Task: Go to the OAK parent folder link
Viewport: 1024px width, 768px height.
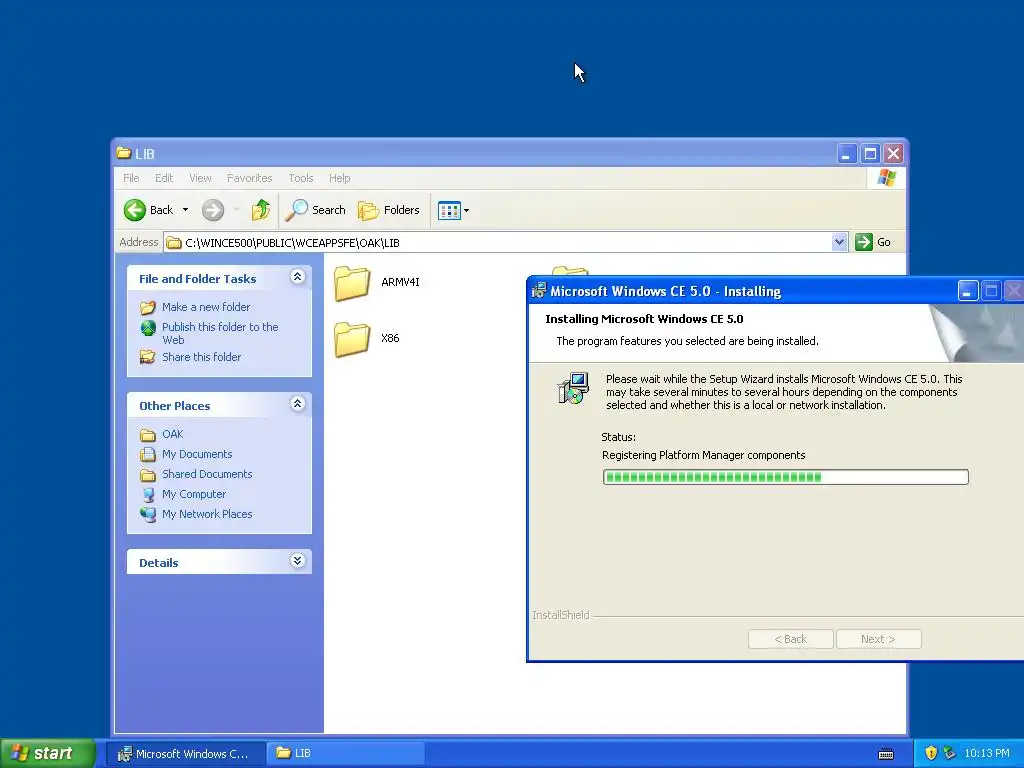Action: [172, 434]
